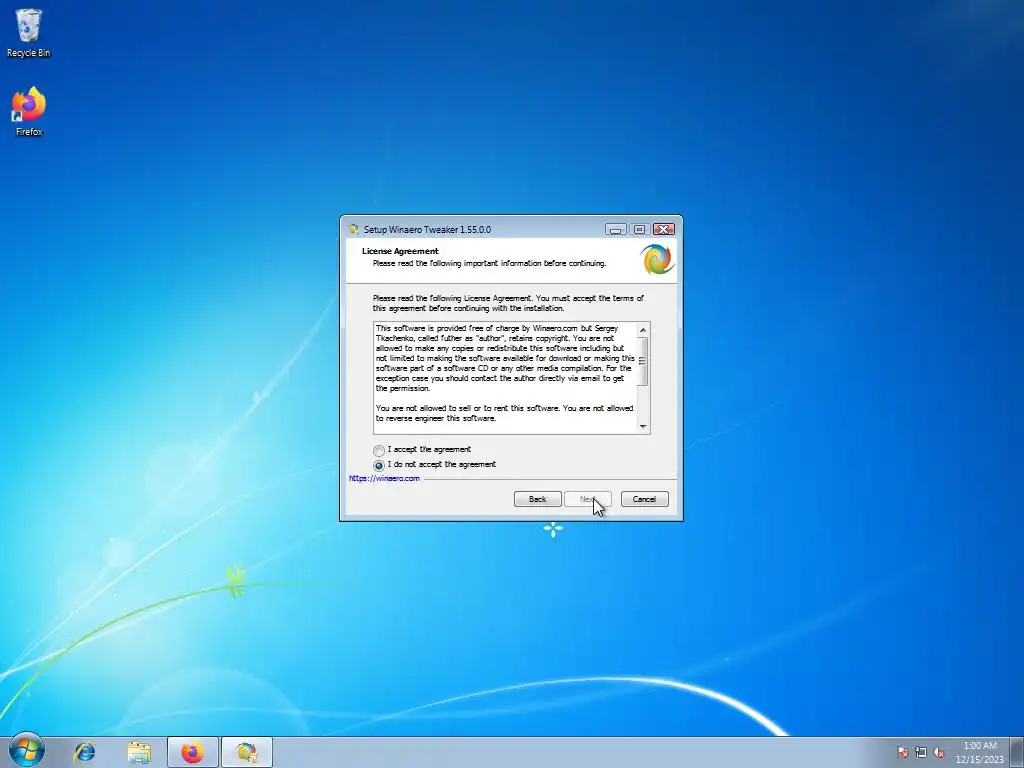The image size is (1024, 768).
Task: Click the setup title bar icon
Action: coord(353,229)
